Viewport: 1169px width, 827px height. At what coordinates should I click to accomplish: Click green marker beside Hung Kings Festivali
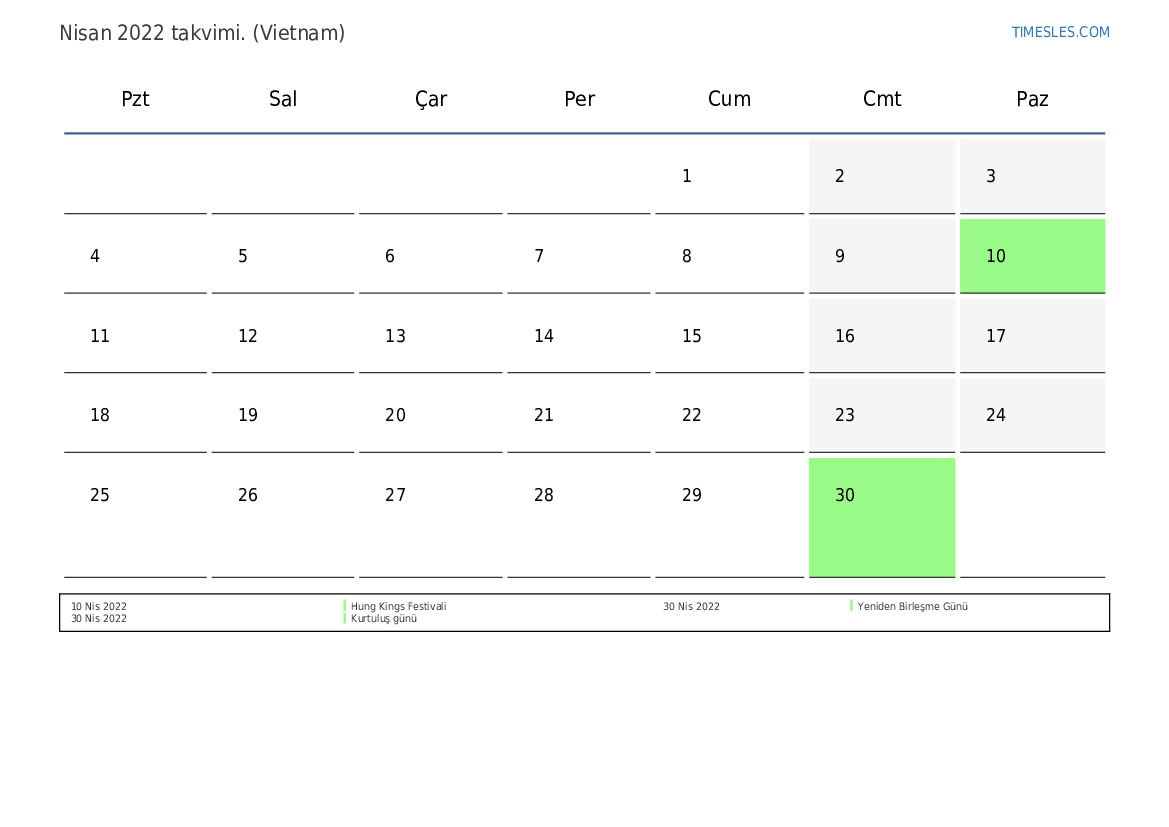pyautogui.click(x=344, y=606)
